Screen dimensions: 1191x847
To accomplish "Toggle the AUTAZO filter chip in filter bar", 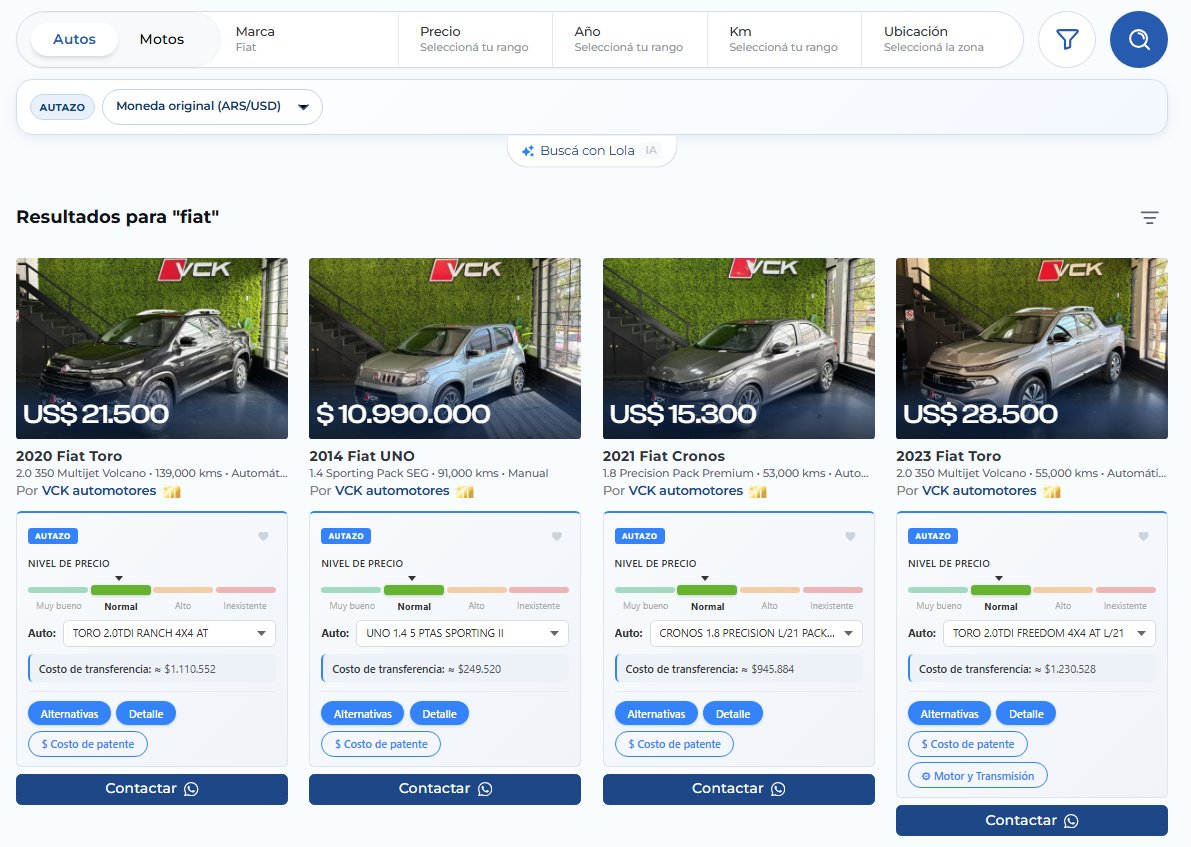I will pos(62,107).
